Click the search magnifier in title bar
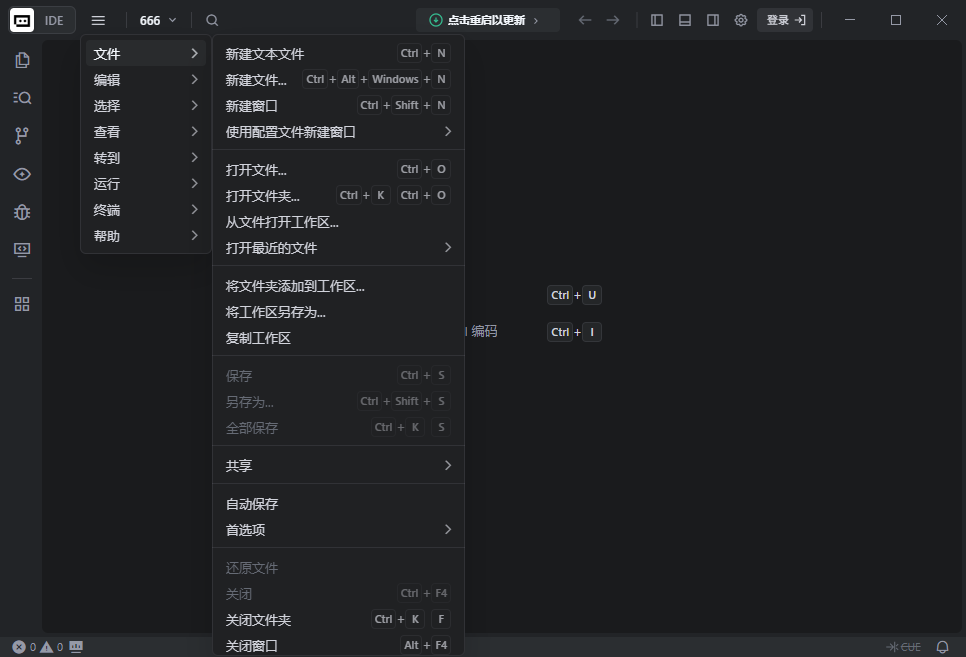This screenshot has height=657, width=966. click(212, 20)
